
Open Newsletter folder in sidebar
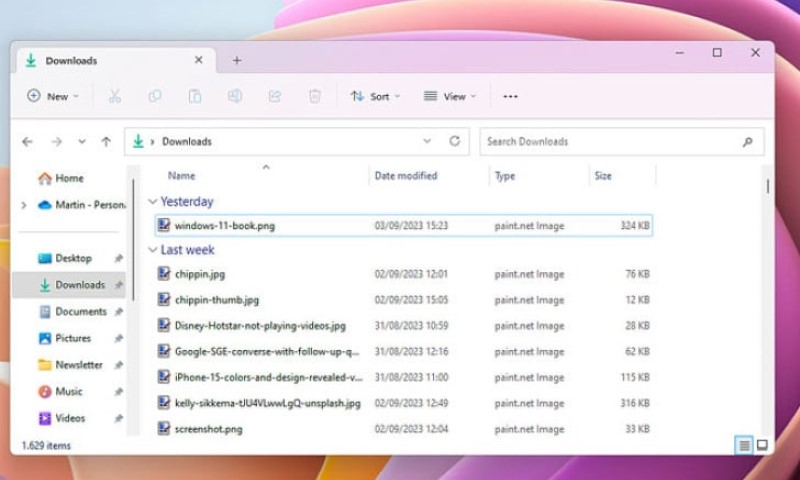click(x=70, y=365)
